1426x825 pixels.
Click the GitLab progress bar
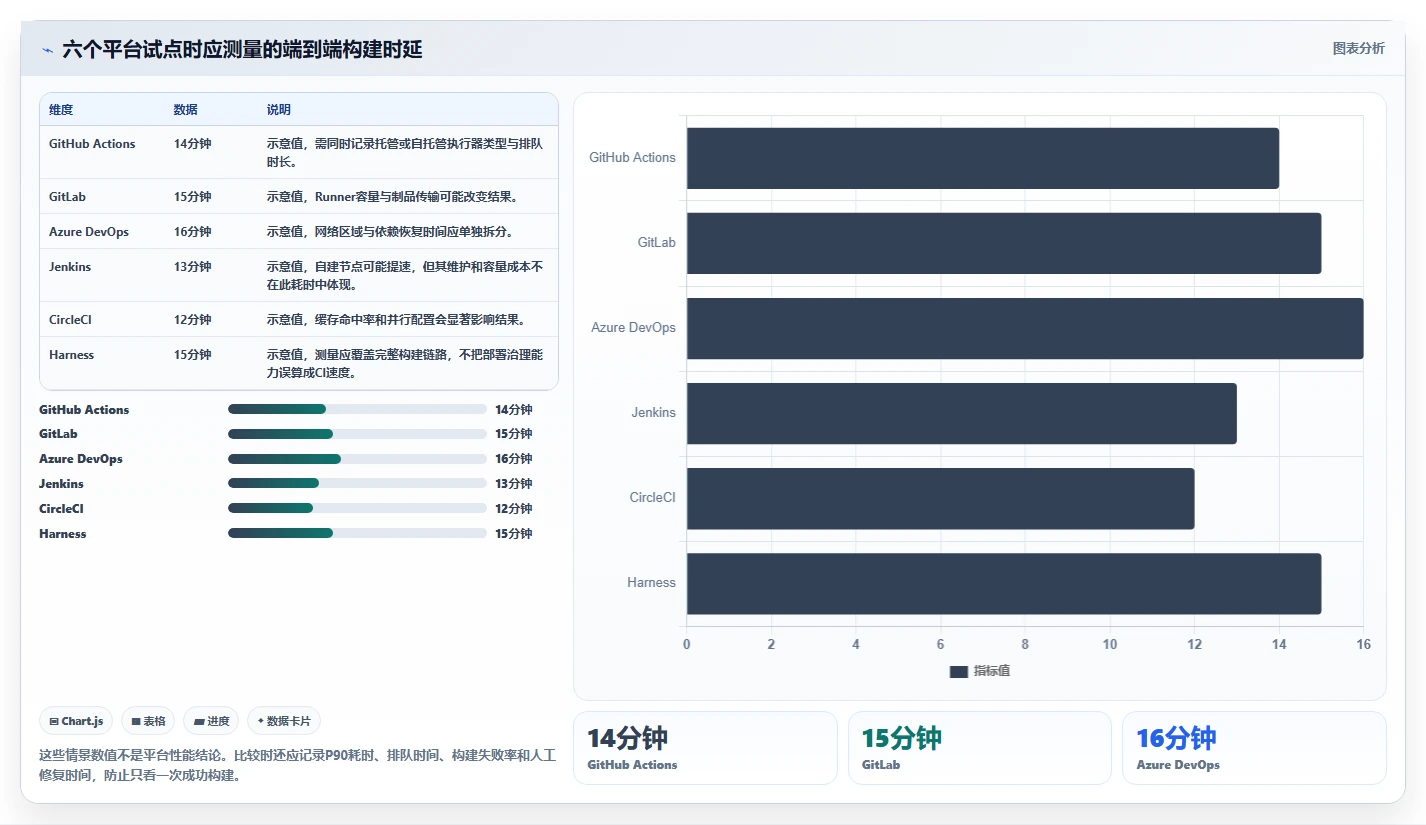(x=357, y=434)
